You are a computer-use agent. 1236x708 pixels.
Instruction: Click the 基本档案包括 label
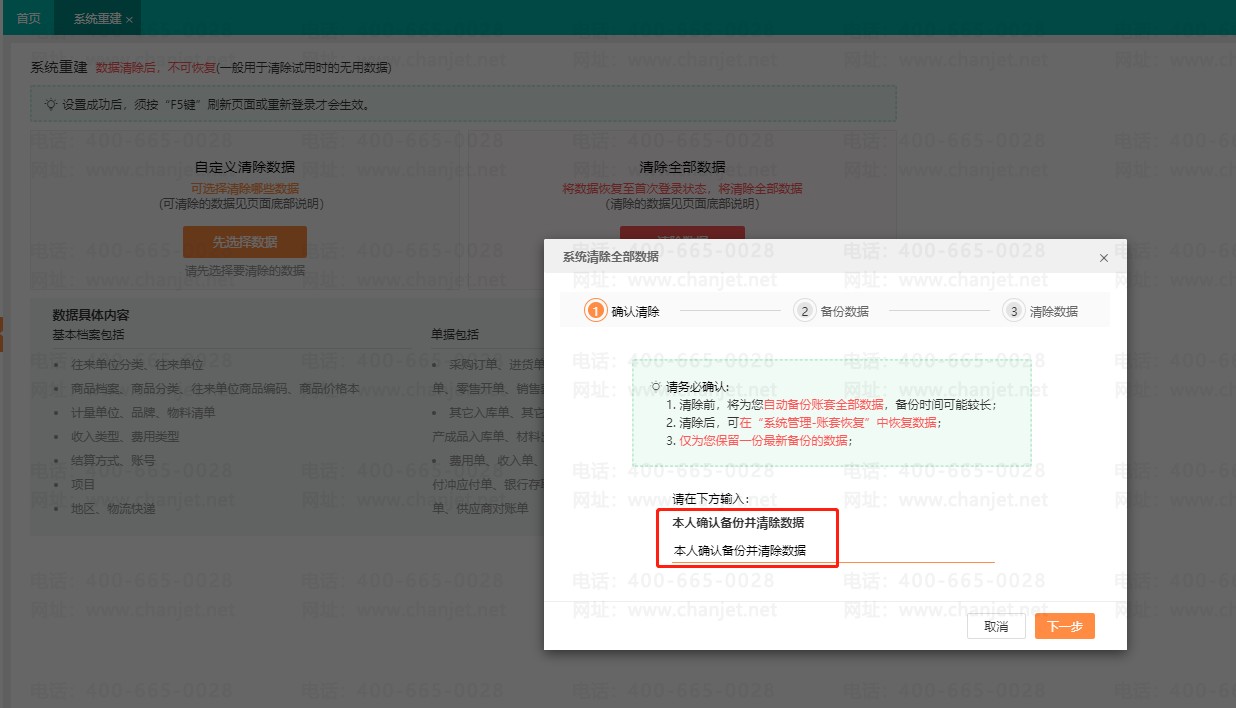[88, 334]
